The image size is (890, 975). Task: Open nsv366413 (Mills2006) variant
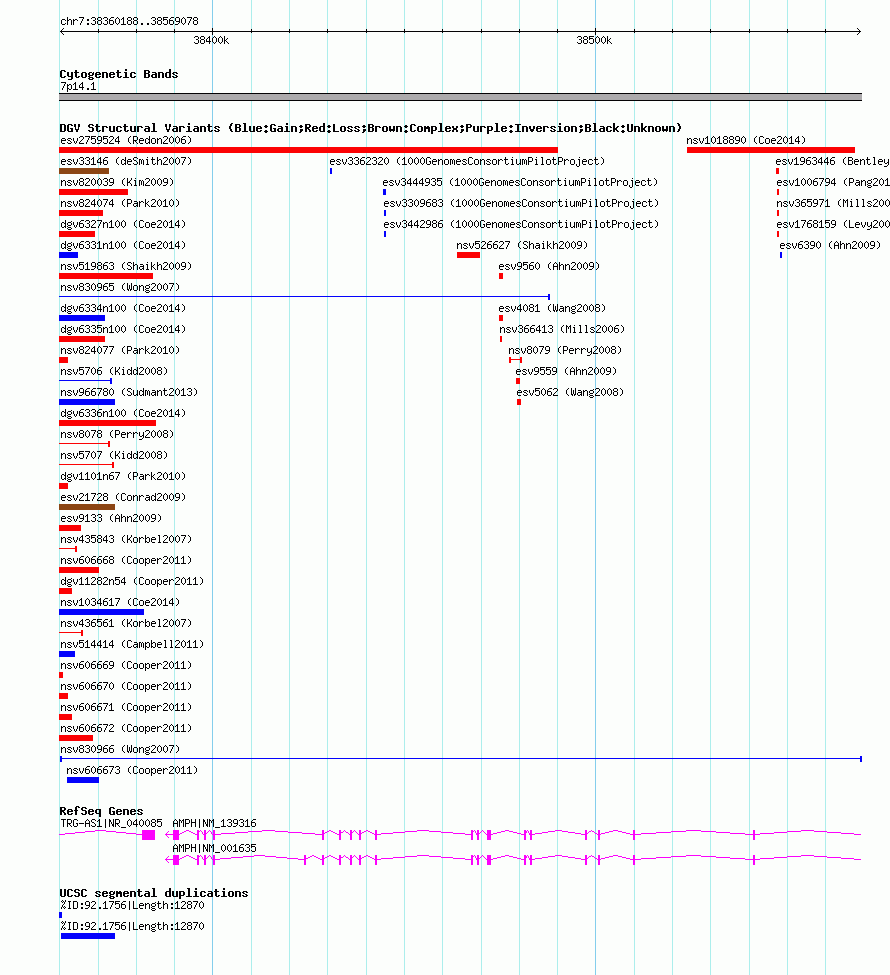(562, 330)
